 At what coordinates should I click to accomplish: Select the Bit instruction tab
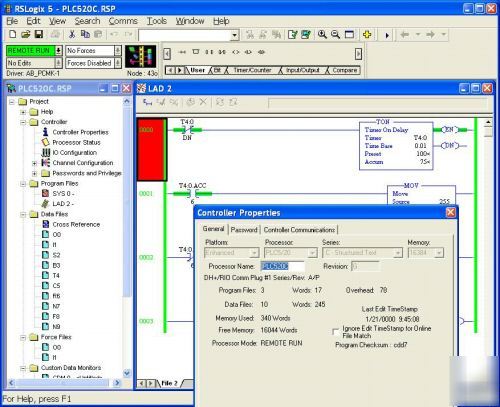(217, 70)
